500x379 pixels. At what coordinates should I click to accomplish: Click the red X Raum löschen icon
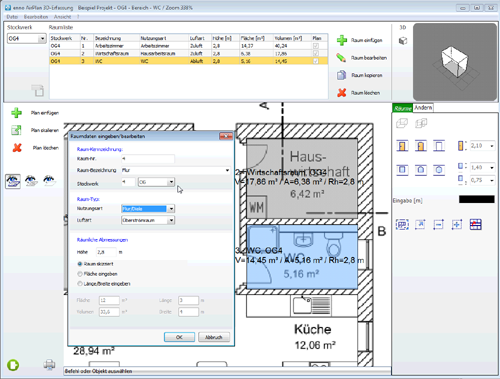(x=341, y=93)
